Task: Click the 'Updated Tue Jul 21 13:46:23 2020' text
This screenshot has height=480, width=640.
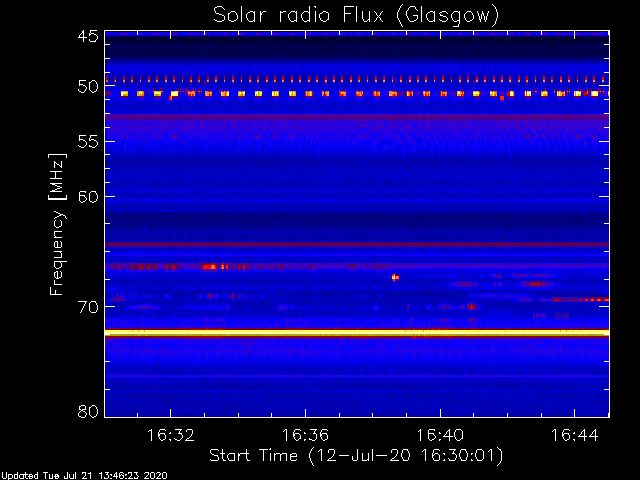Action: (84, 476)
